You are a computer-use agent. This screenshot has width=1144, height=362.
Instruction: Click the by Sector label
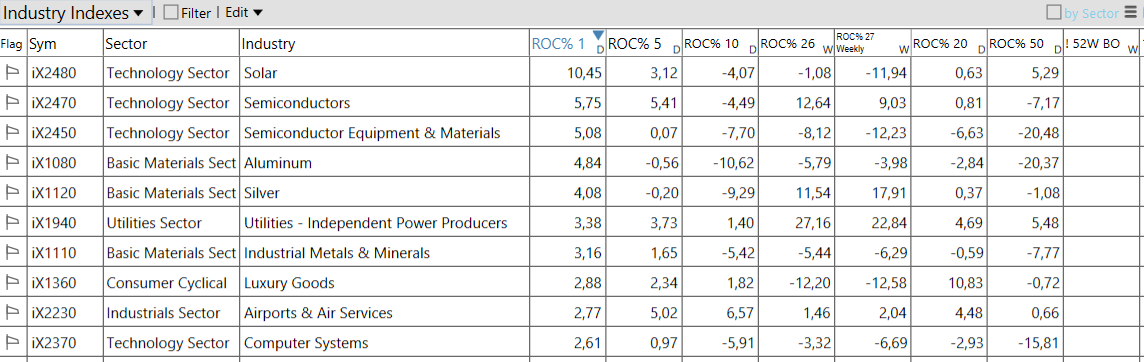pos(1091,12)
